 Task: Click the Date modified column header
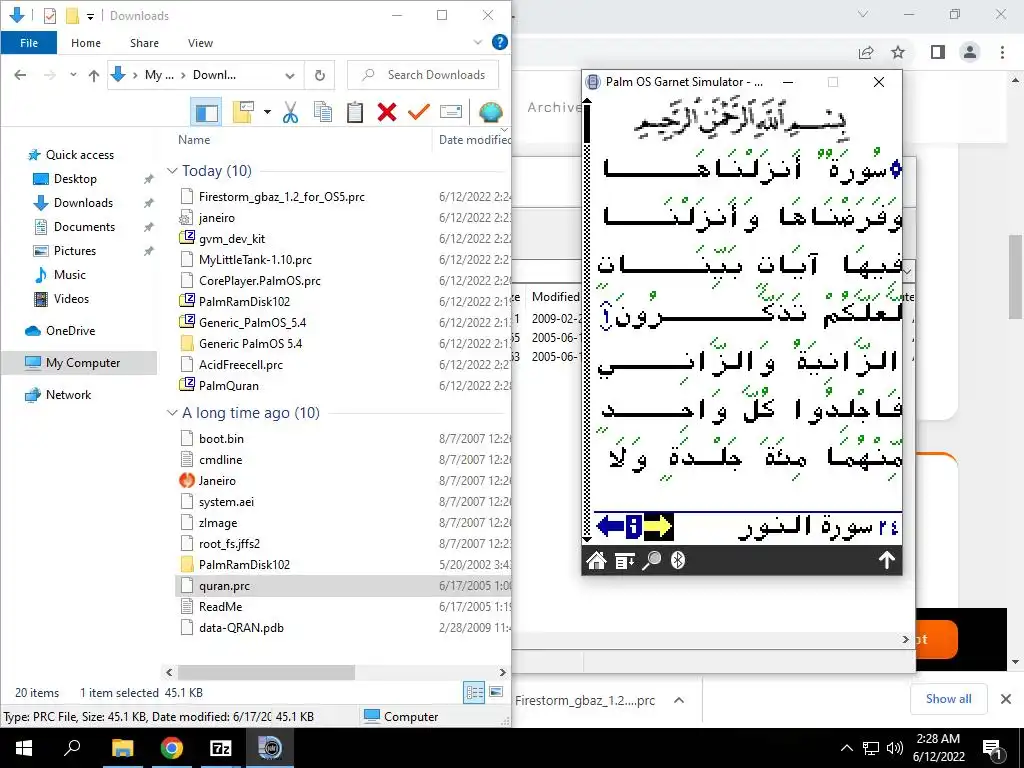[x=474, y=140]
